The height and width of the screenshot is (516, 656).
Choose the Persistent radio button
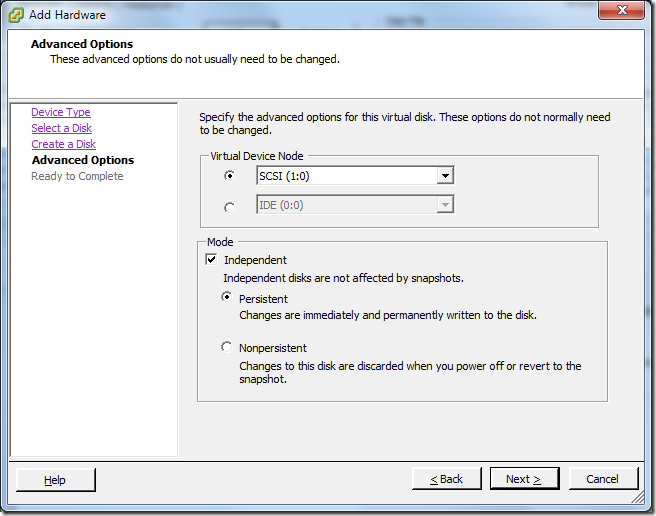click(x=226, y=297)
